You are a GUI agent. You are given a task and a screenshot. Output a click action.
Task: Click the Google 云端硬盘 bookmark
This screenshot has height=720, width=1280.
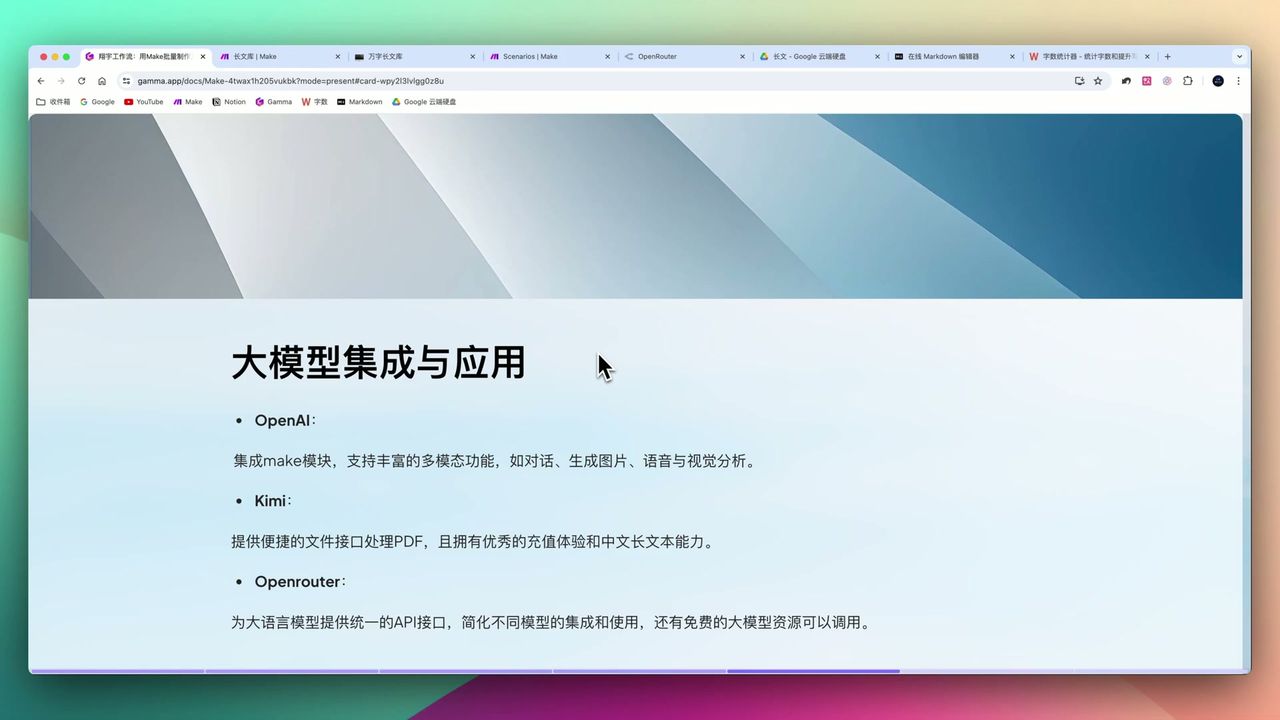424,101
